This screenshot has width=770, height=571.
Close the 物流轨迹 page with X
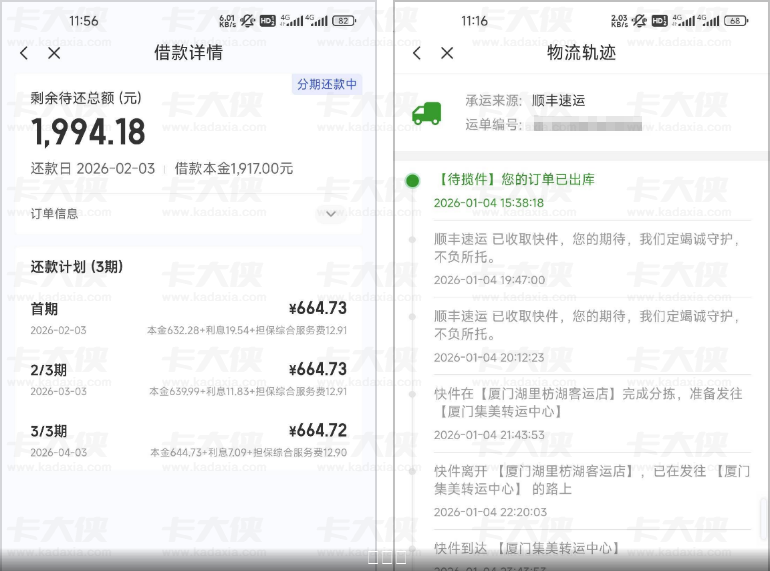pyautogui.click(x=447, y=53)
